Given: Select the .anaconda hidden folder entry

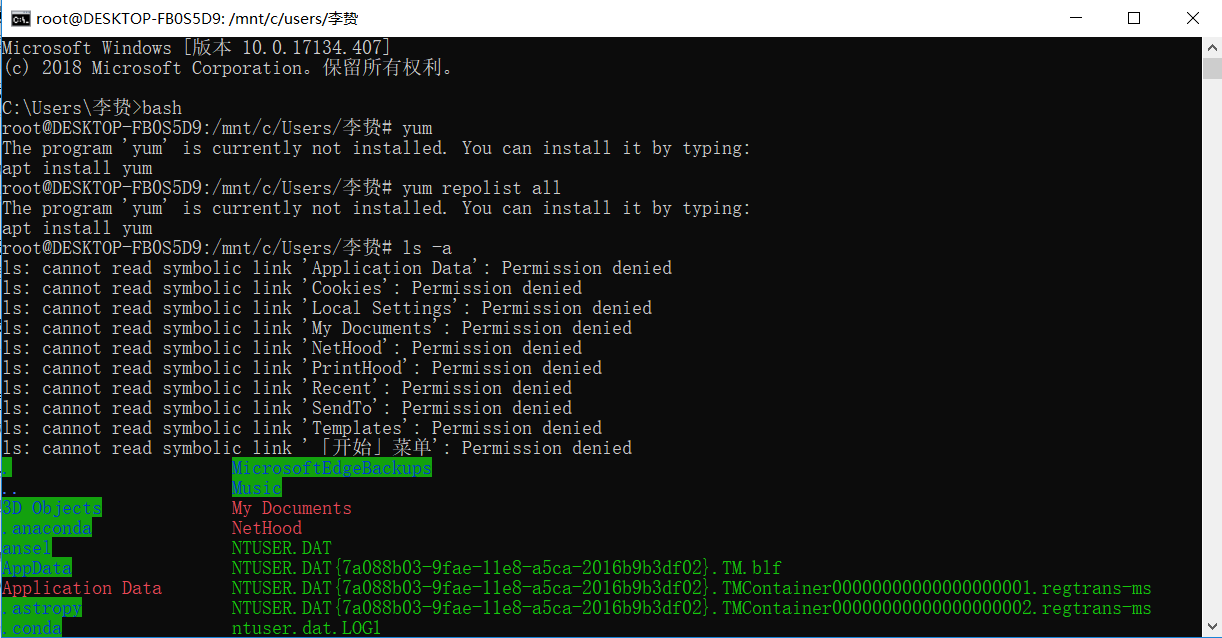Looking at the screenshot, I should click(47, 527).
